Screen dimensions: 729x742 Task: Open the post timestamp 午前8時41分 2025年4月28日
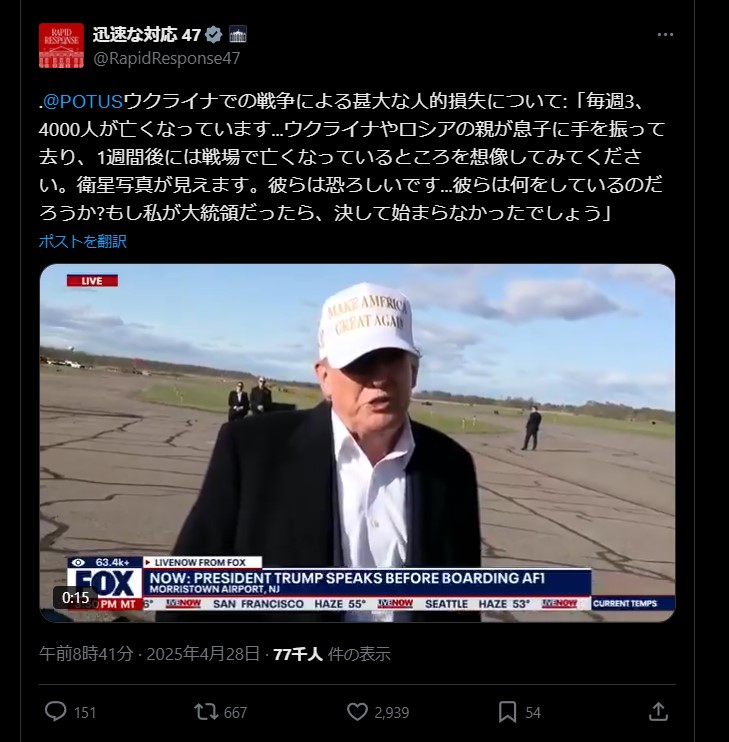pyautogui.click(x=149, y=654)
